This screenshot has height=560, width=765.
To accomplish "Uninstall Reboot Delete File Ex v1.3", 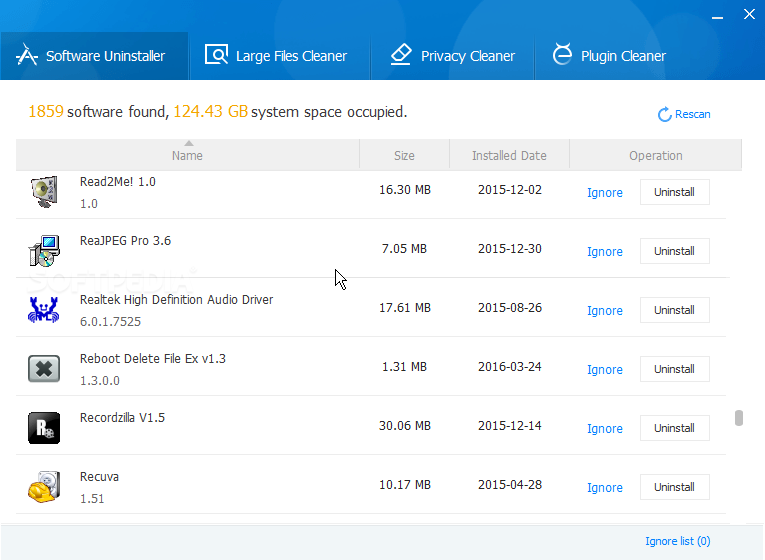I will pyautogui.click(x=675, y=369).
